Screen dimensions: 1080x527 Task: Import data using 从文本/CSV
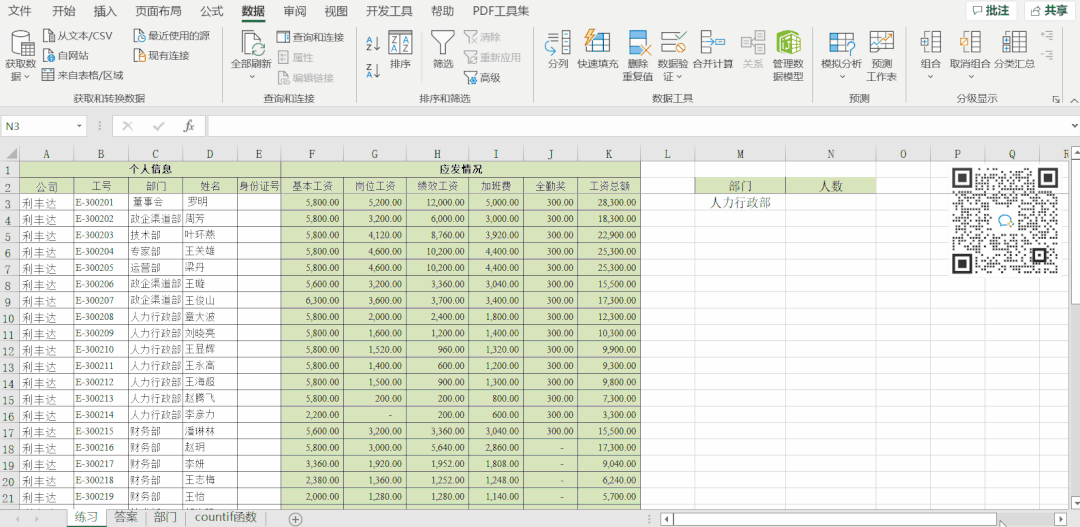(x=76, y=36)
